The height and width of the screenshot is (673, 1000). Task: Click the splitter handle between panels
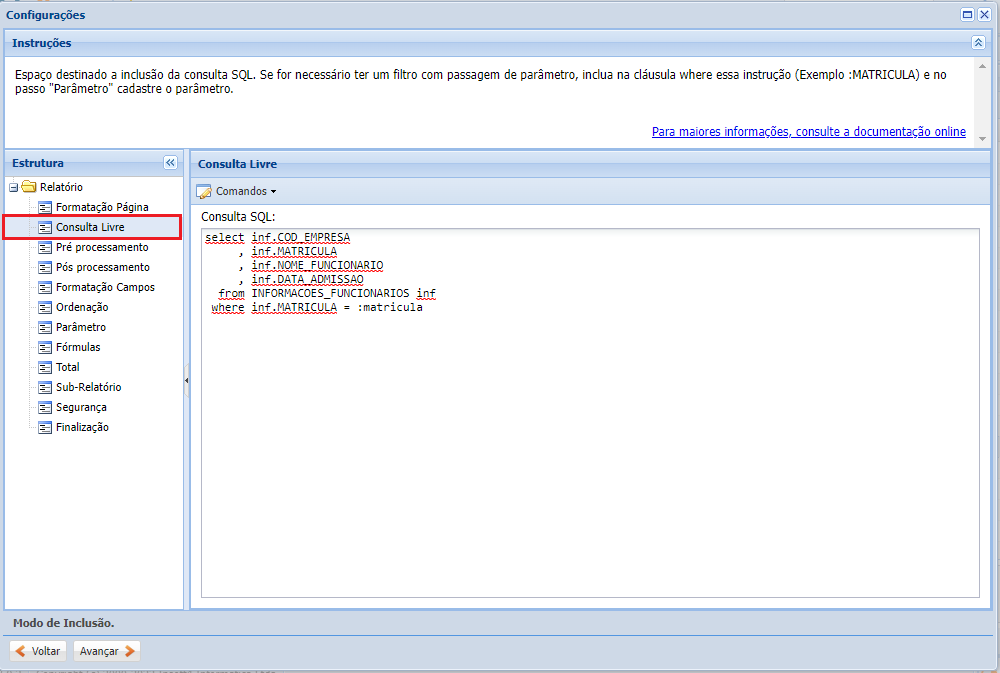tap(187, 381)
